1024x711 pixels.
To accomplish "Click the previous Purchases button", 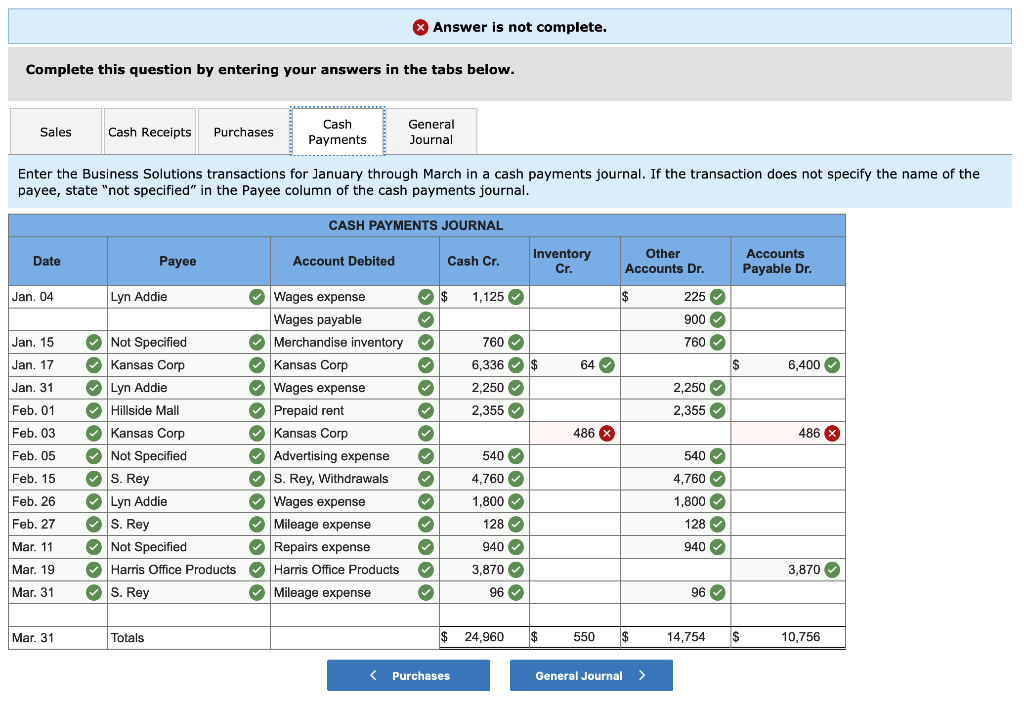I will pyautogui.click(x=408, y=675).
